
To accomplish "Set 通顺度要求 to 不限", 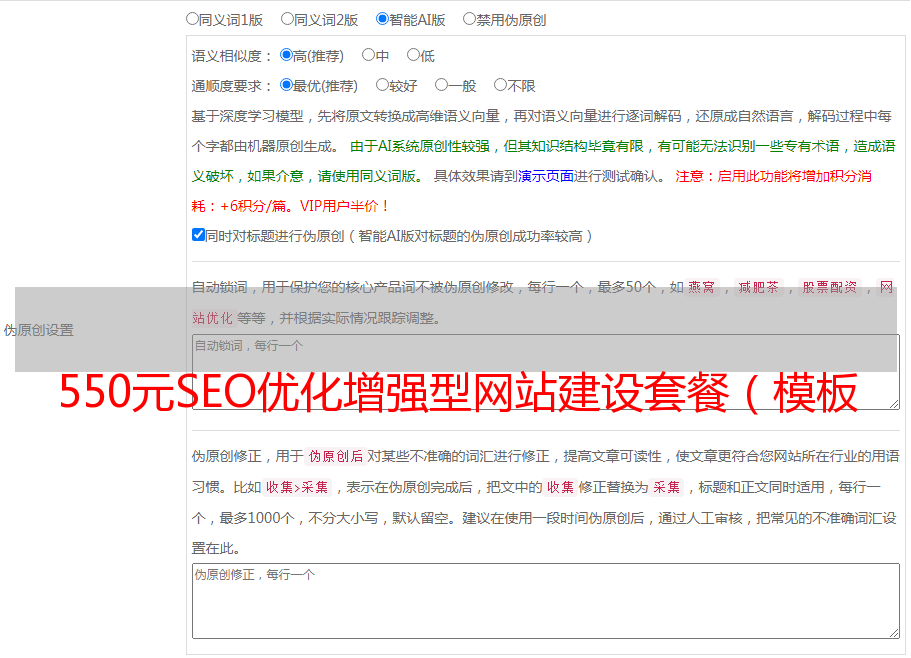I will click(500, 86).
